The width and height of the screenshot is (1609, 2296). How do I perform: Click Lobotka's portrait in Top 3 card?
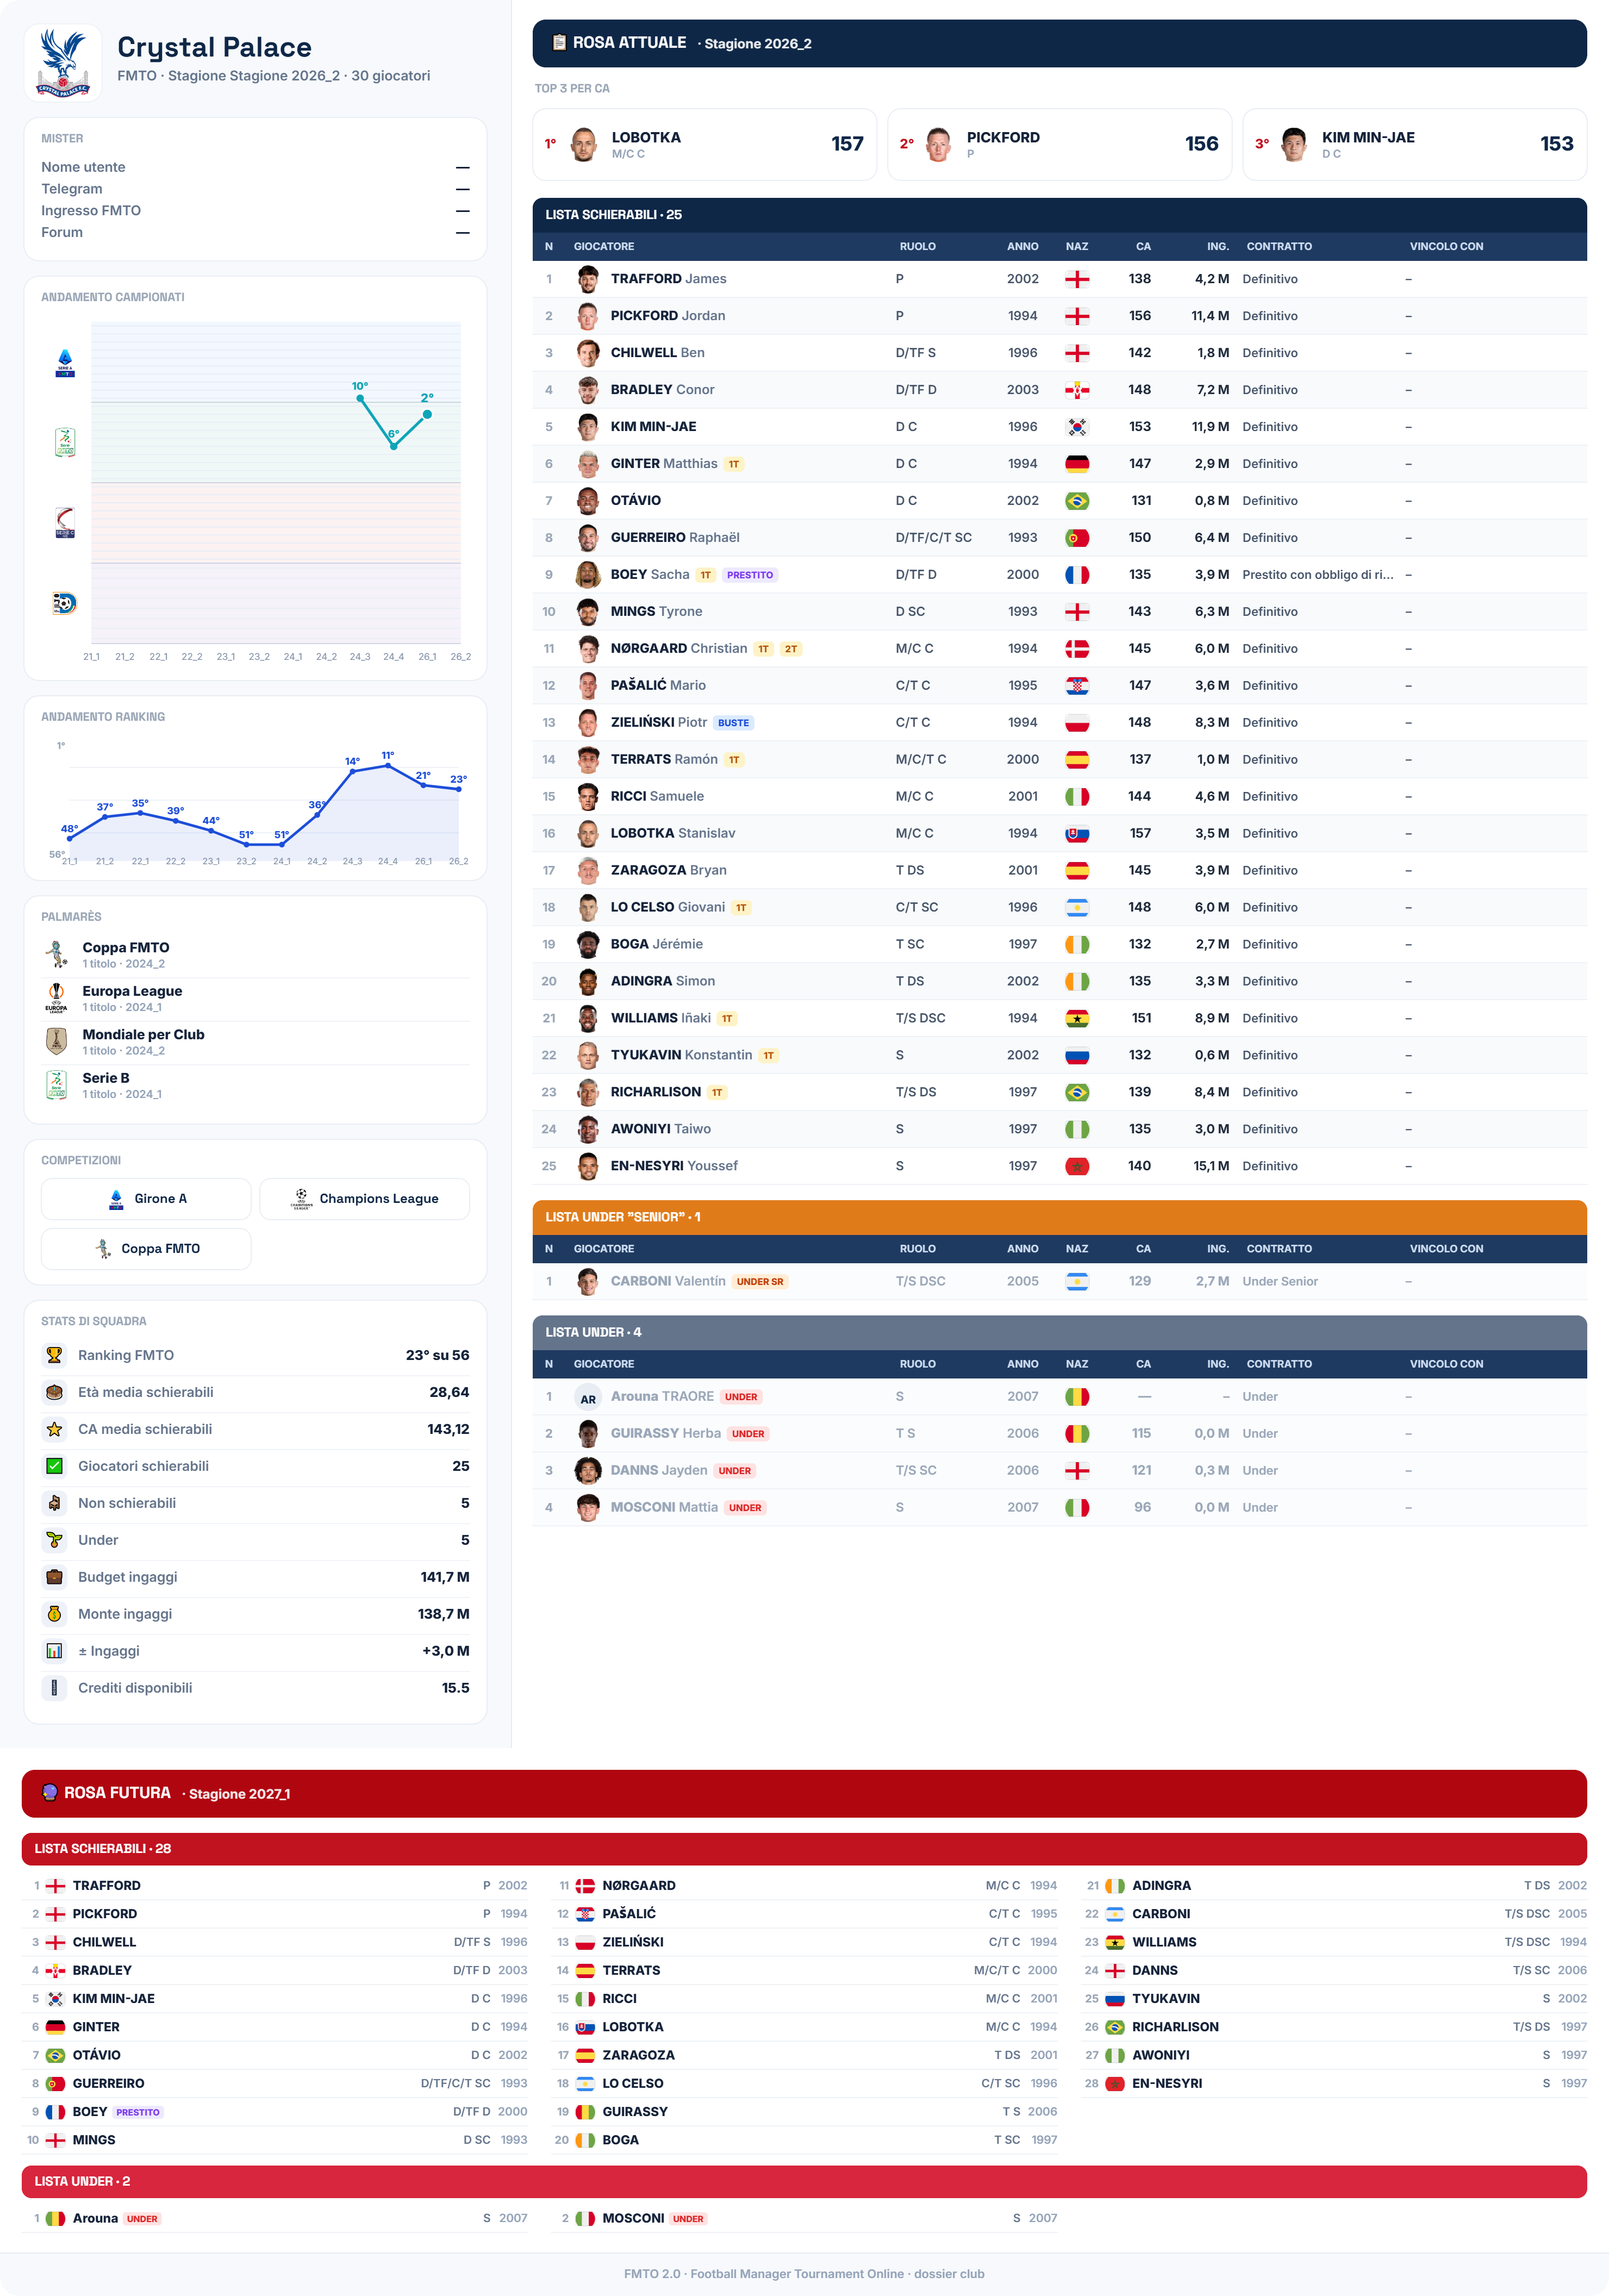pyautogui.click(x=584, y=144)
